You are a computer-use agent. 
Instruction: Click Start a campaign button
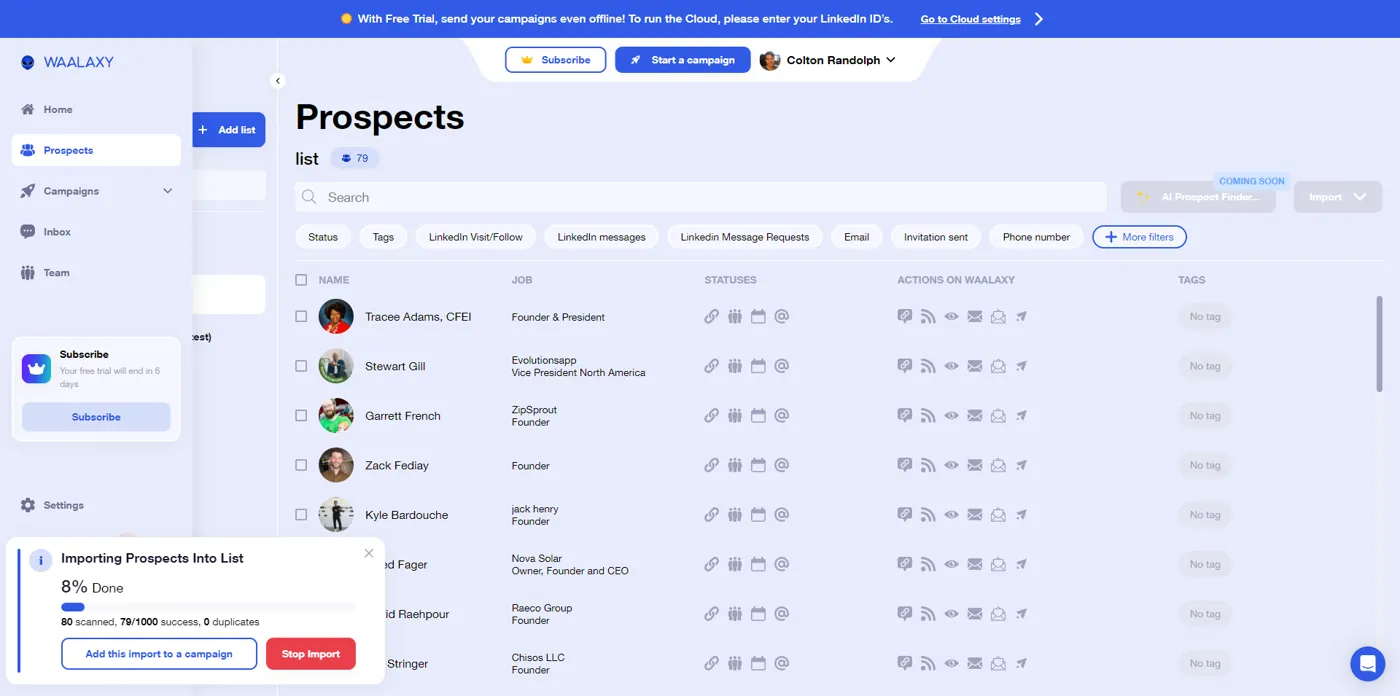[682, 60]
